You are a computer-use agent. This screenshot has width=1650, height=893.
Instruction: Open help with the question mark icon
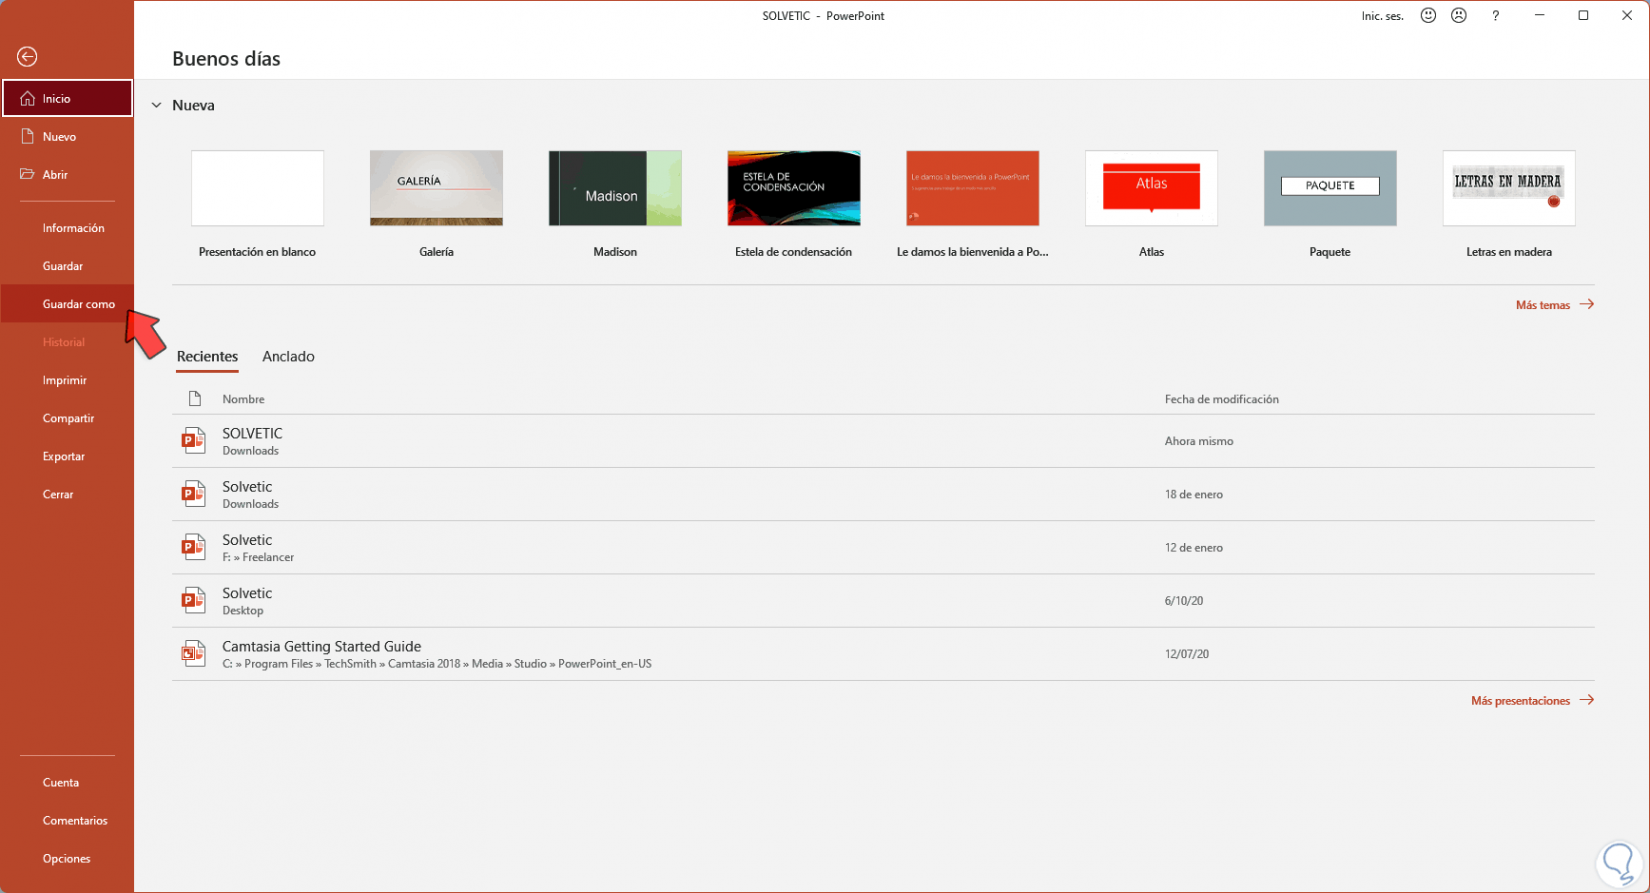1495,16
